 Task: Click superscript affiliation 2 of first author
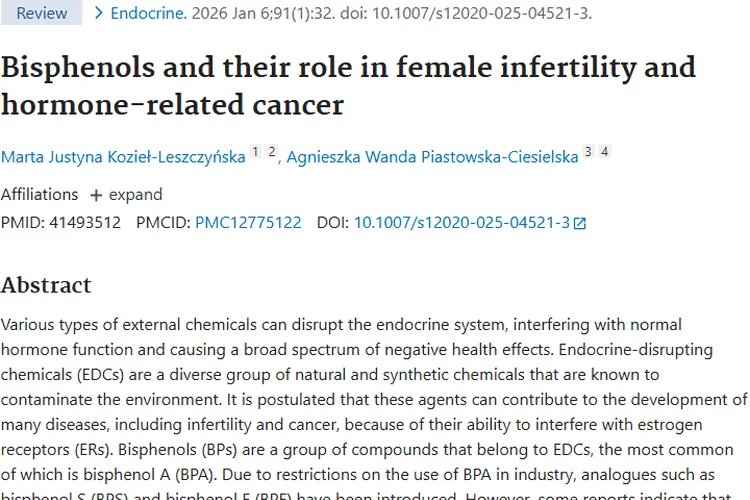[271, 152]
